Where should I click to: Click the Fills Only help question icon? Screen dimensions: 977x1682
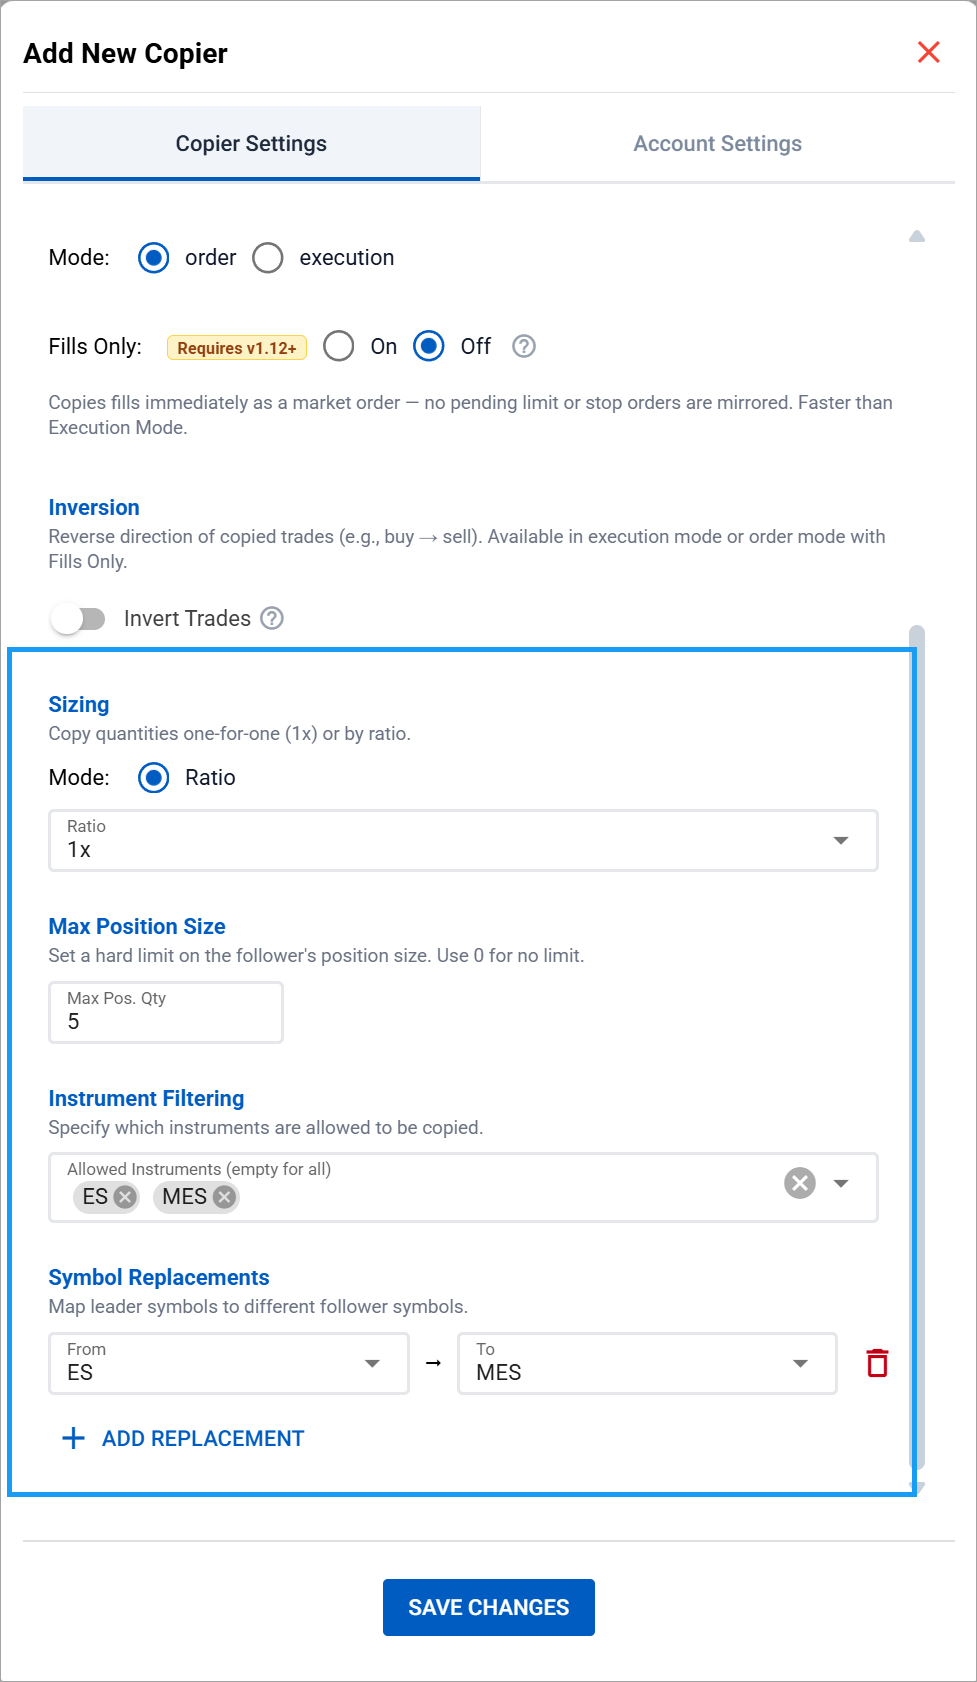[x=524, y=346]
